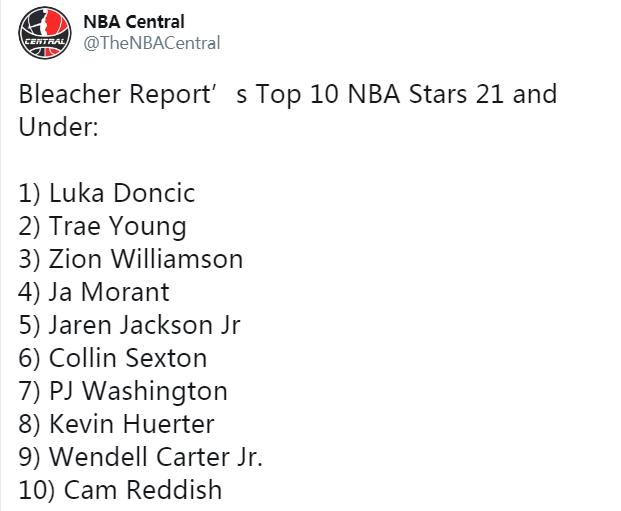Click the Kevin Huerter list entry

coord(116,424)
